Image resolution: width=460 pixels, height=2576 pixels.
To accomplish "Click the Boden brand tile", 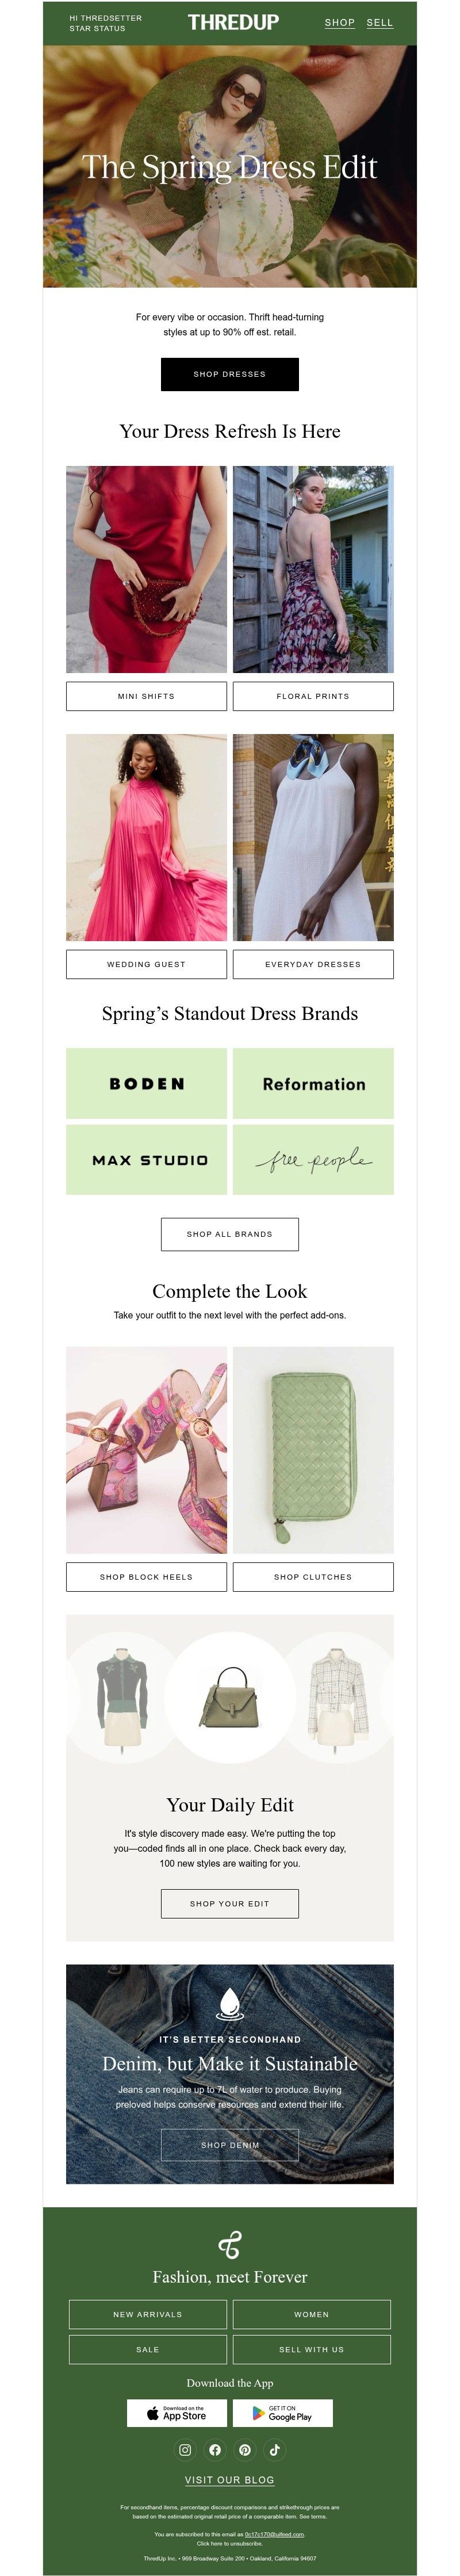I will 146,1083.
